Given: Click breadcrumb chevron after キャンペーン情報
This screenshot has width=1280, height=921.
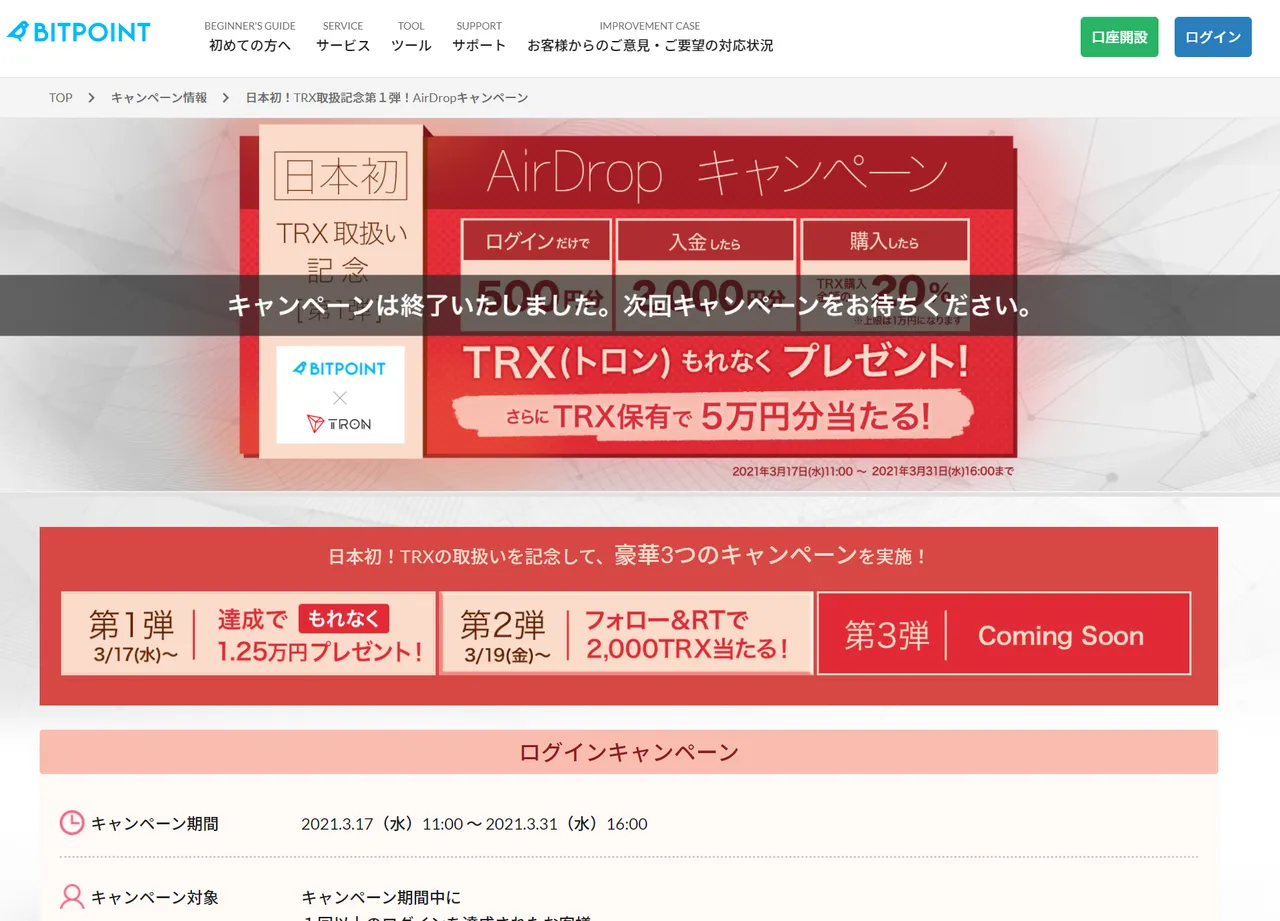Looking at the screenshot, I should 226,98.
